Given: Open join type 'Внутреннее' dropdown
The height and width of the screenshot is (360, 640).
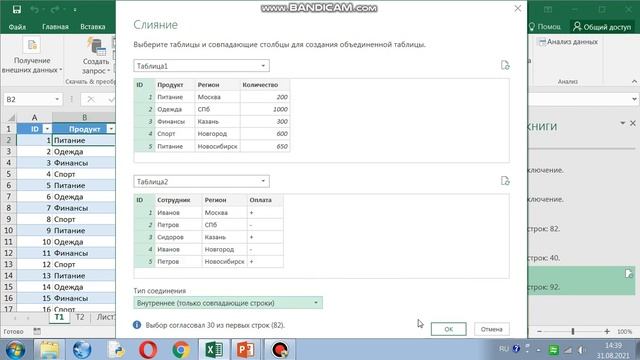Looking at the screenshot, I should [x=228, y=303].
